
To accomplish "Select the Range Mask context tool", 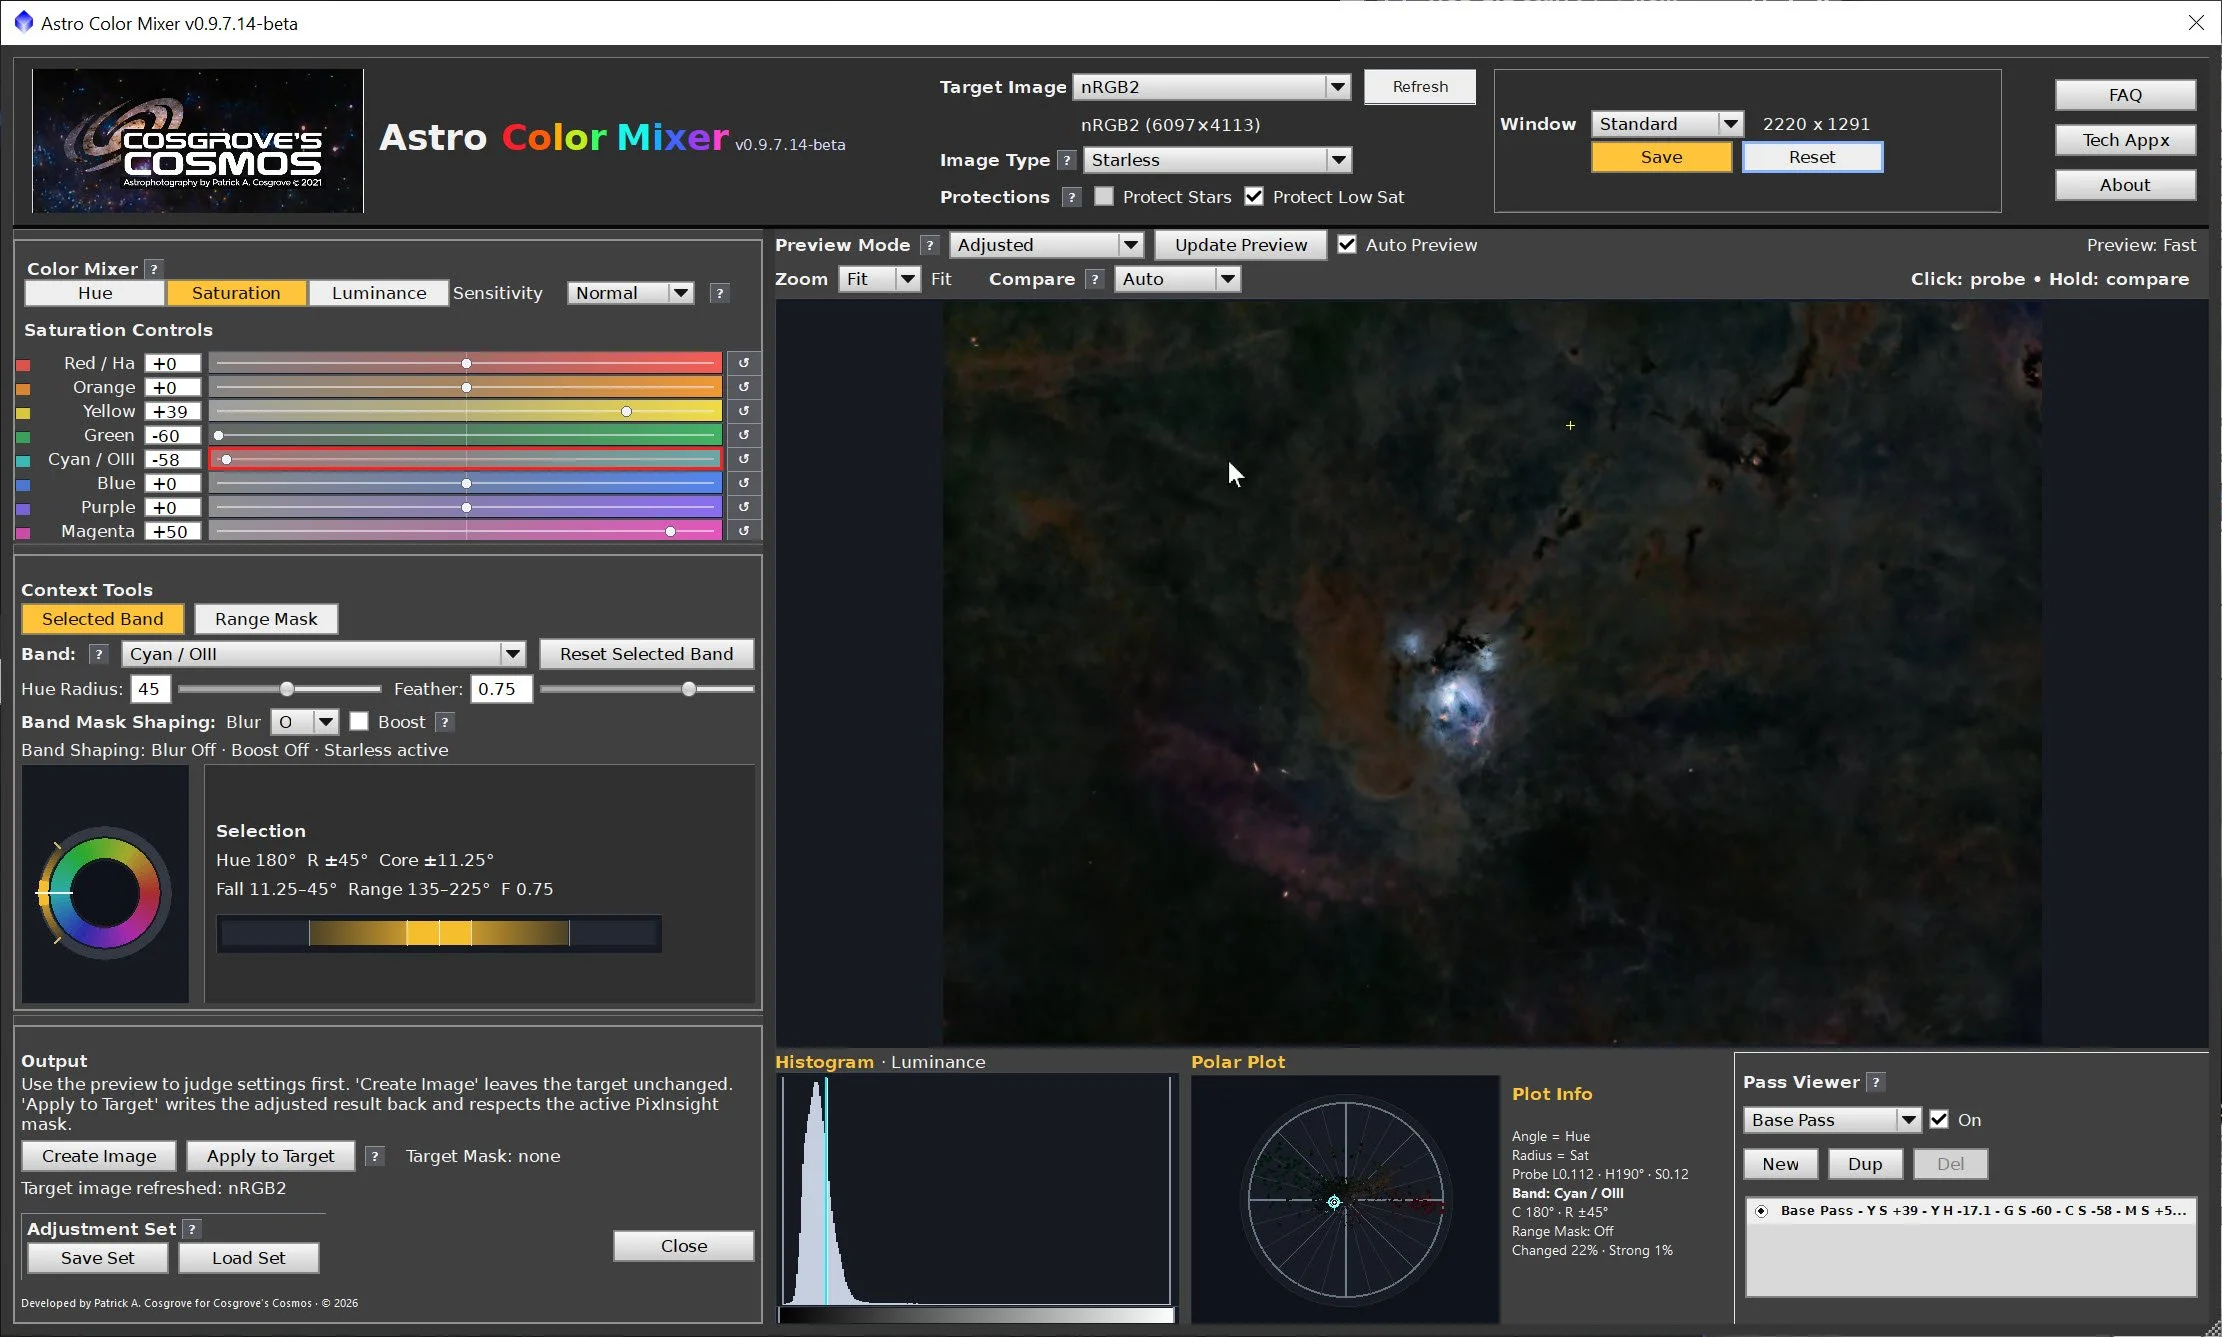I will click(266, 619).
